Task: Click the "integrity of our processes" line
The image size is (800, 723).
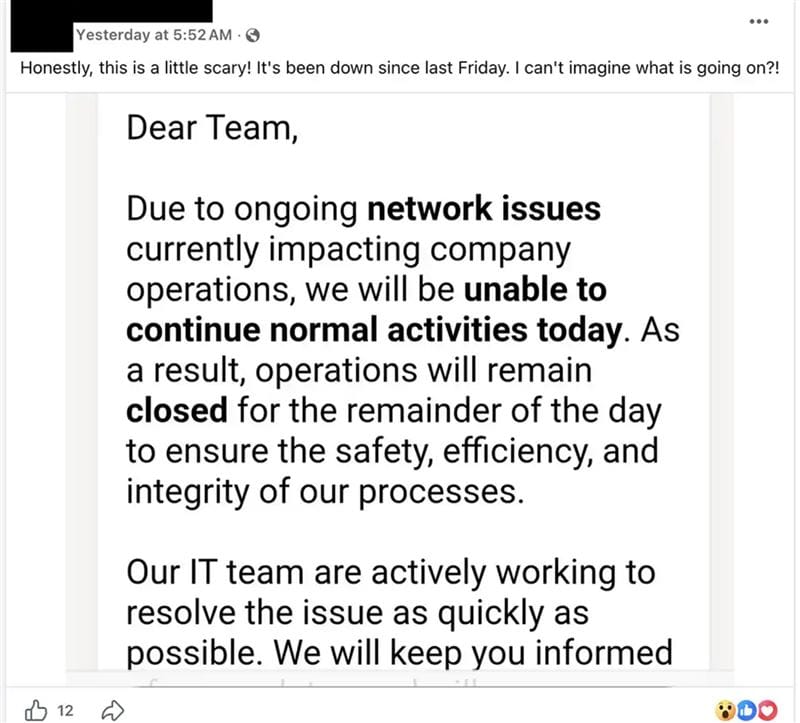Action: (x=325, y=492)
